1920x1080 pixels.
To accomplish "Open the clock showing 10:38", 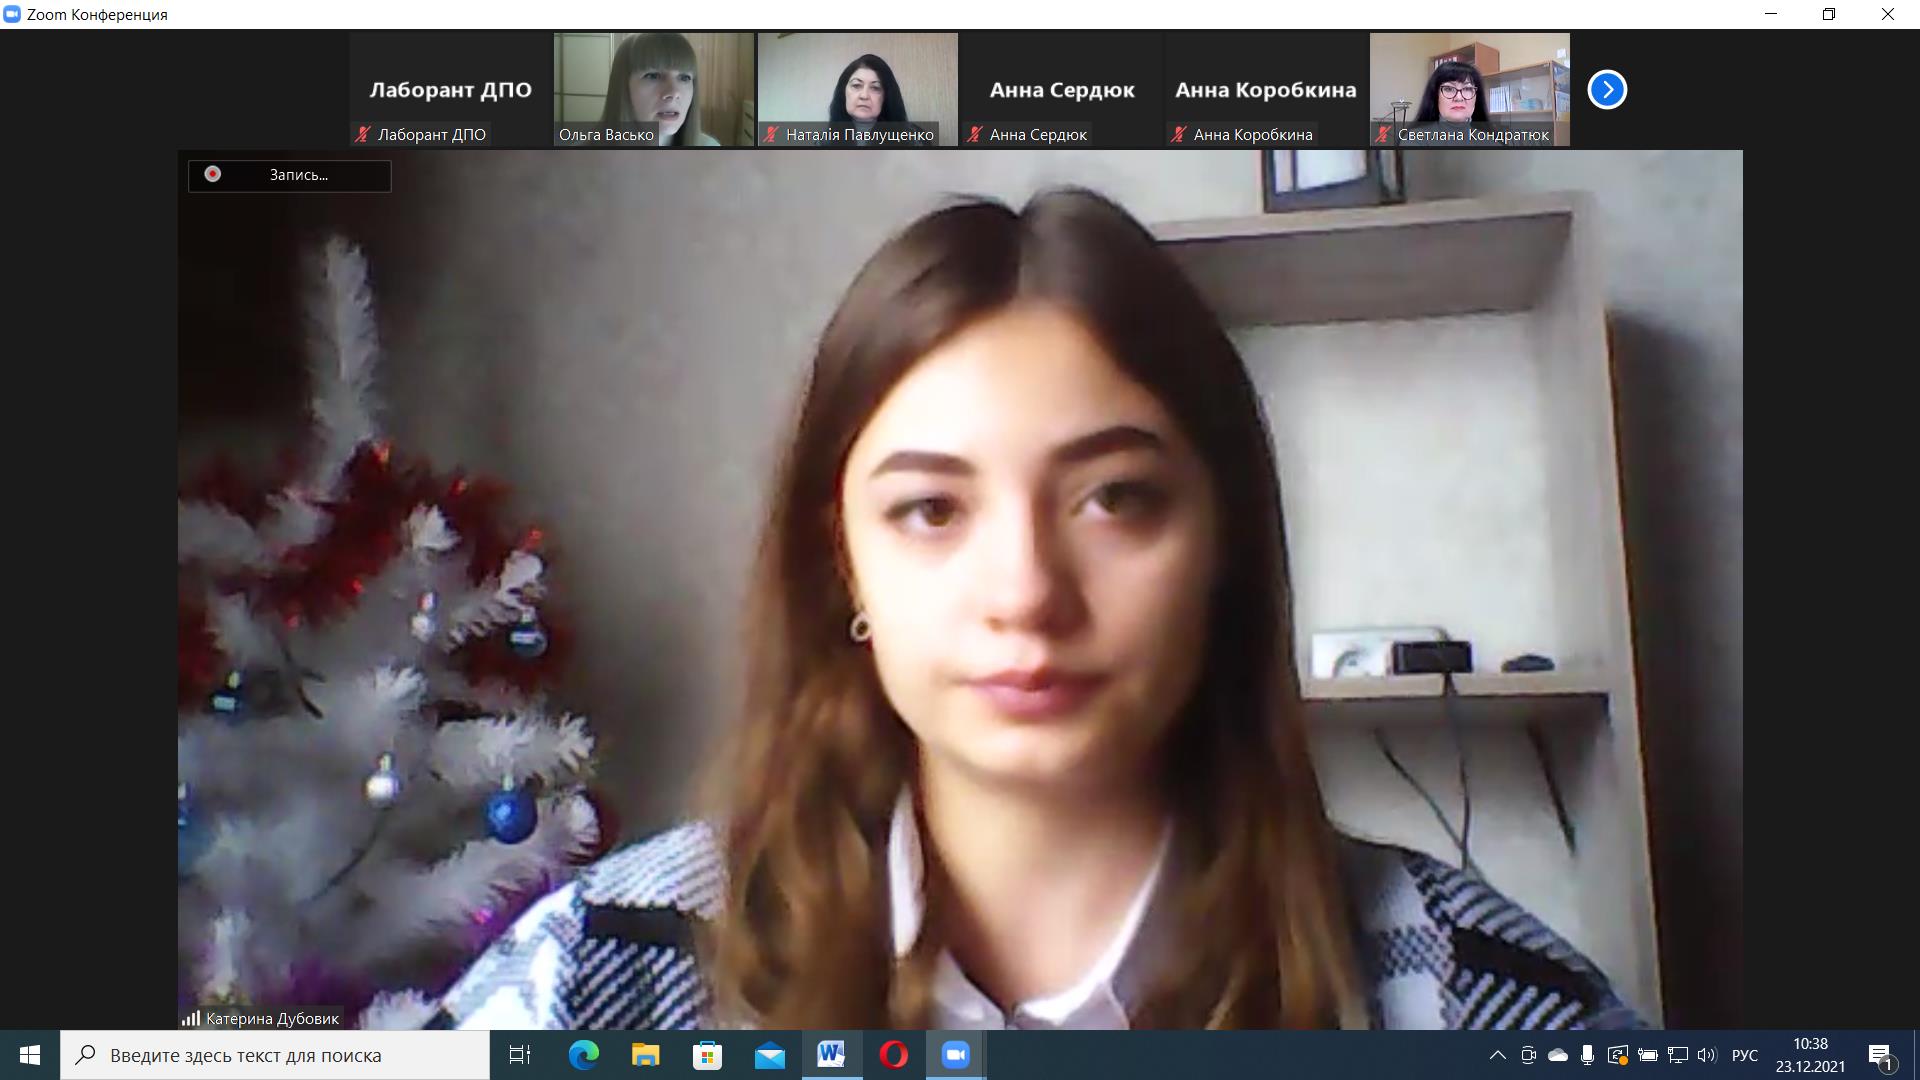I will tap(1810, 1055).
